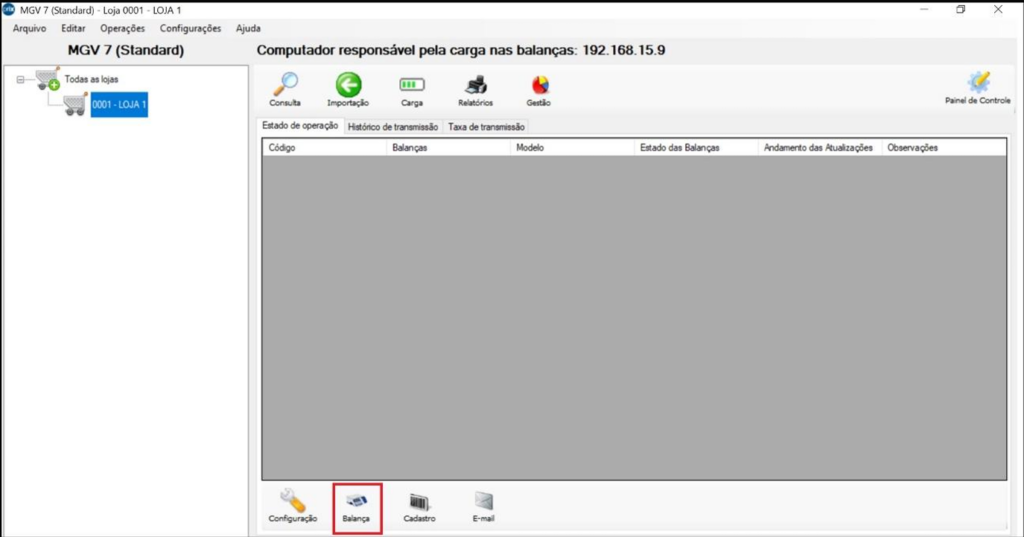Open the Balança scale icon
The width and height of the screenshot is (1024, 537).
[357, 501]
